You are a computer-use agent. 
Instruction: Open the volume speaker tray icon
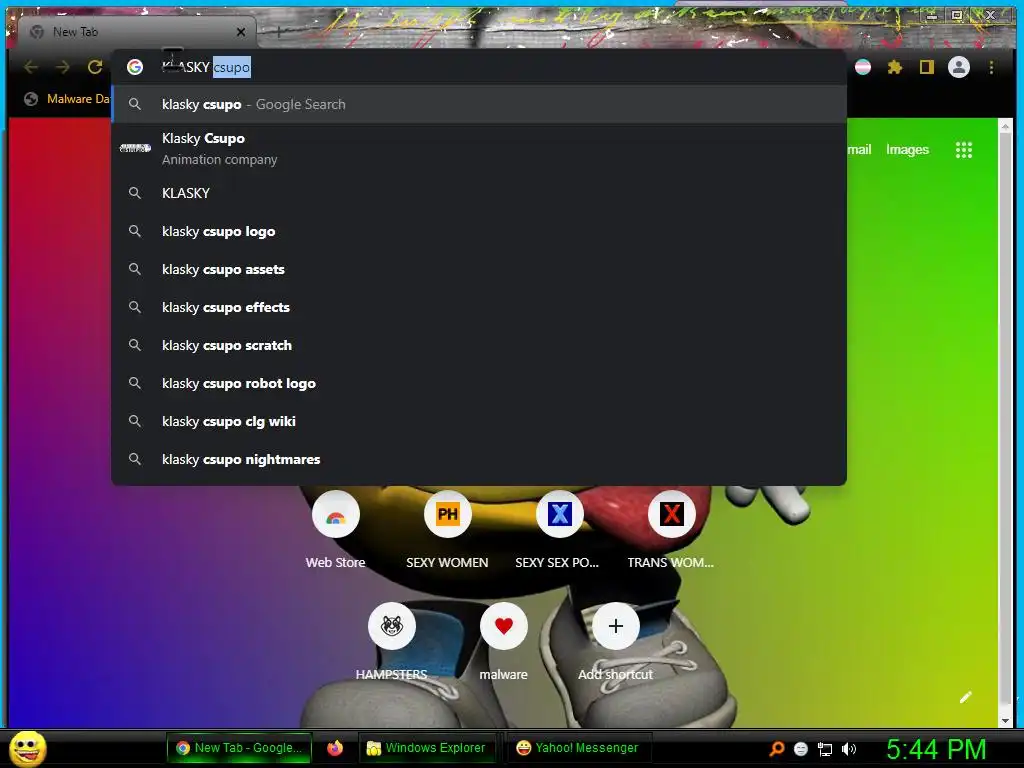[848, 749]
